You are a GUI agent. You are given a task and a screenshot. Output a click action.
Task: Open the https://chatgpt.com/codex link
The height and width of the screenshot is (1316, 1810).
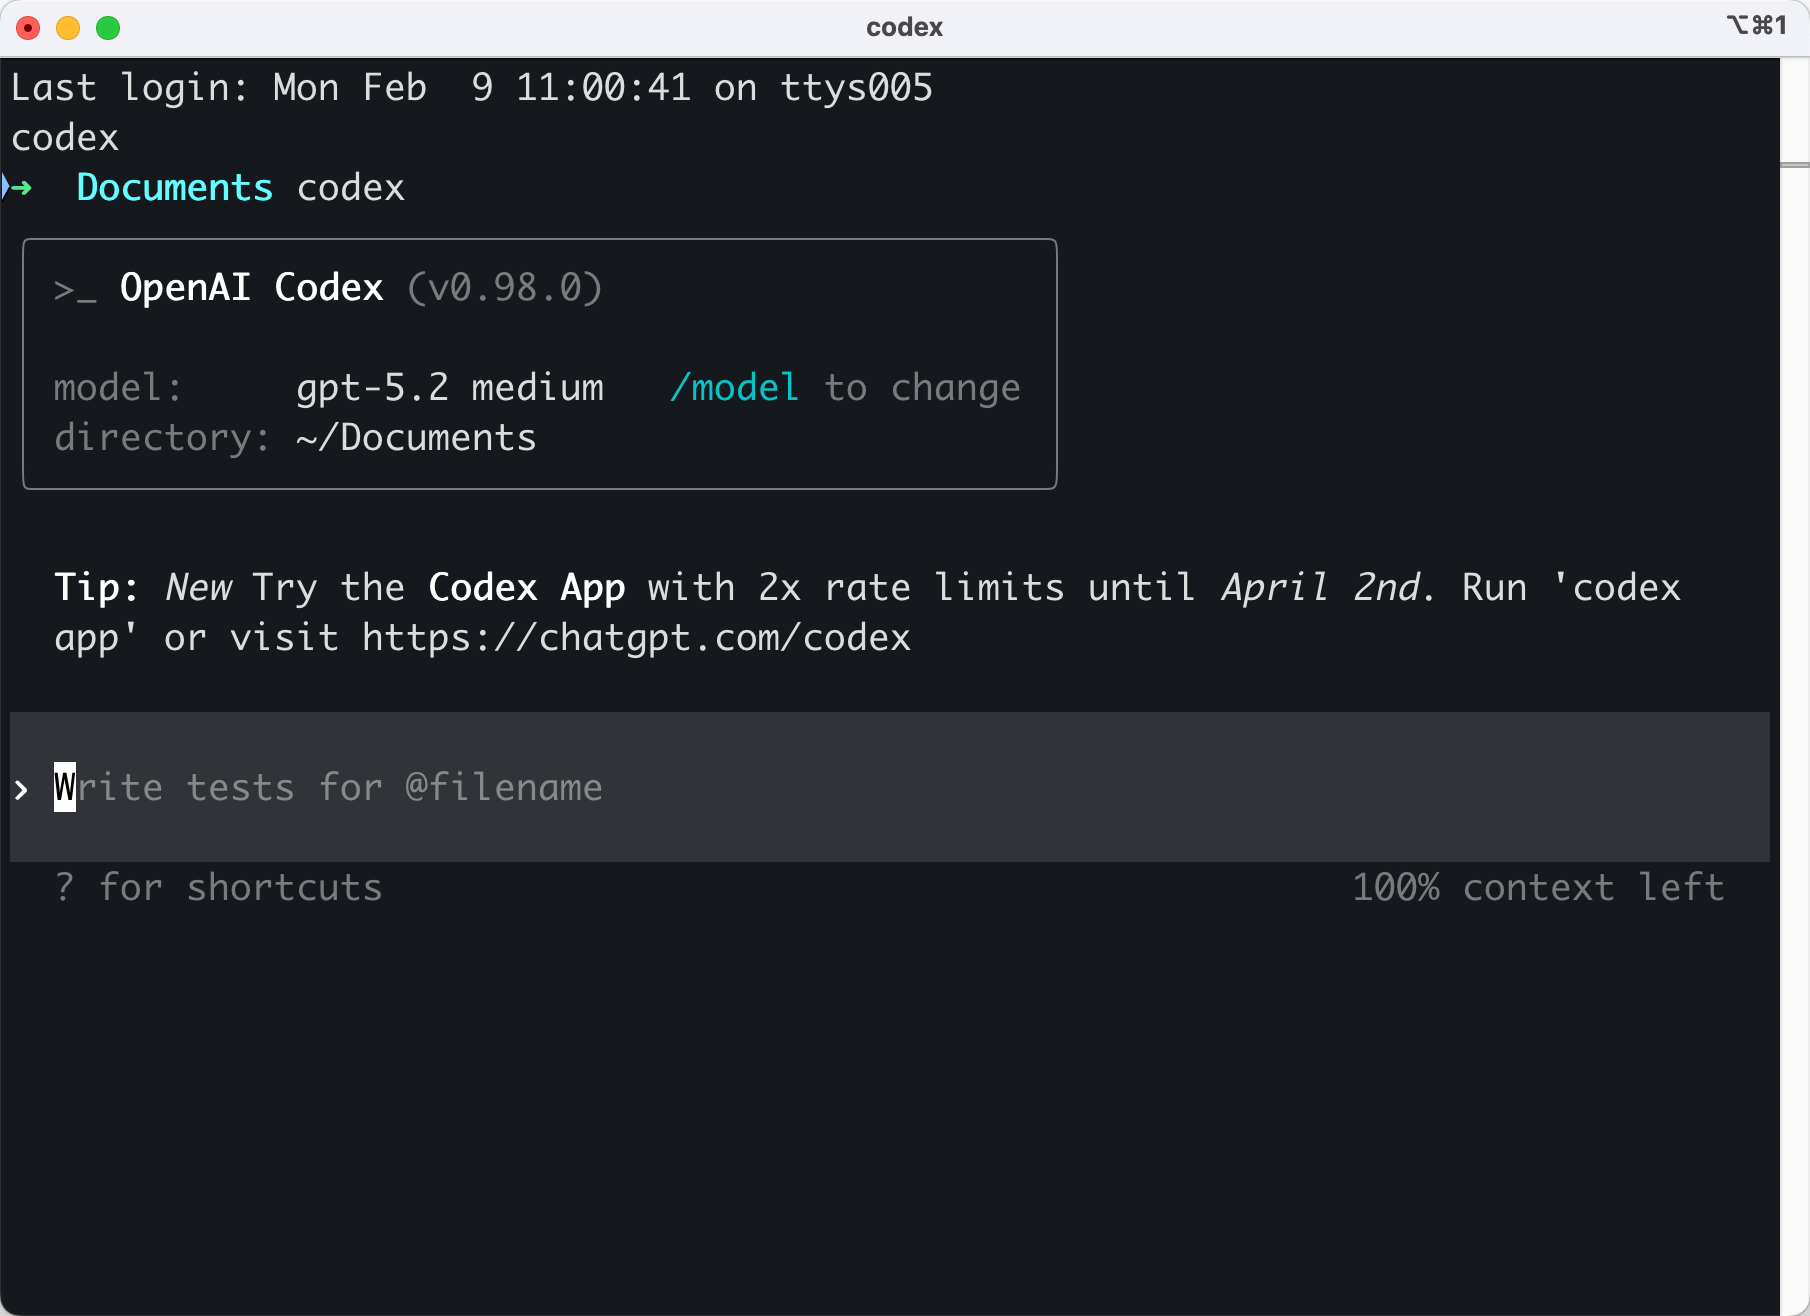(636, 638)
